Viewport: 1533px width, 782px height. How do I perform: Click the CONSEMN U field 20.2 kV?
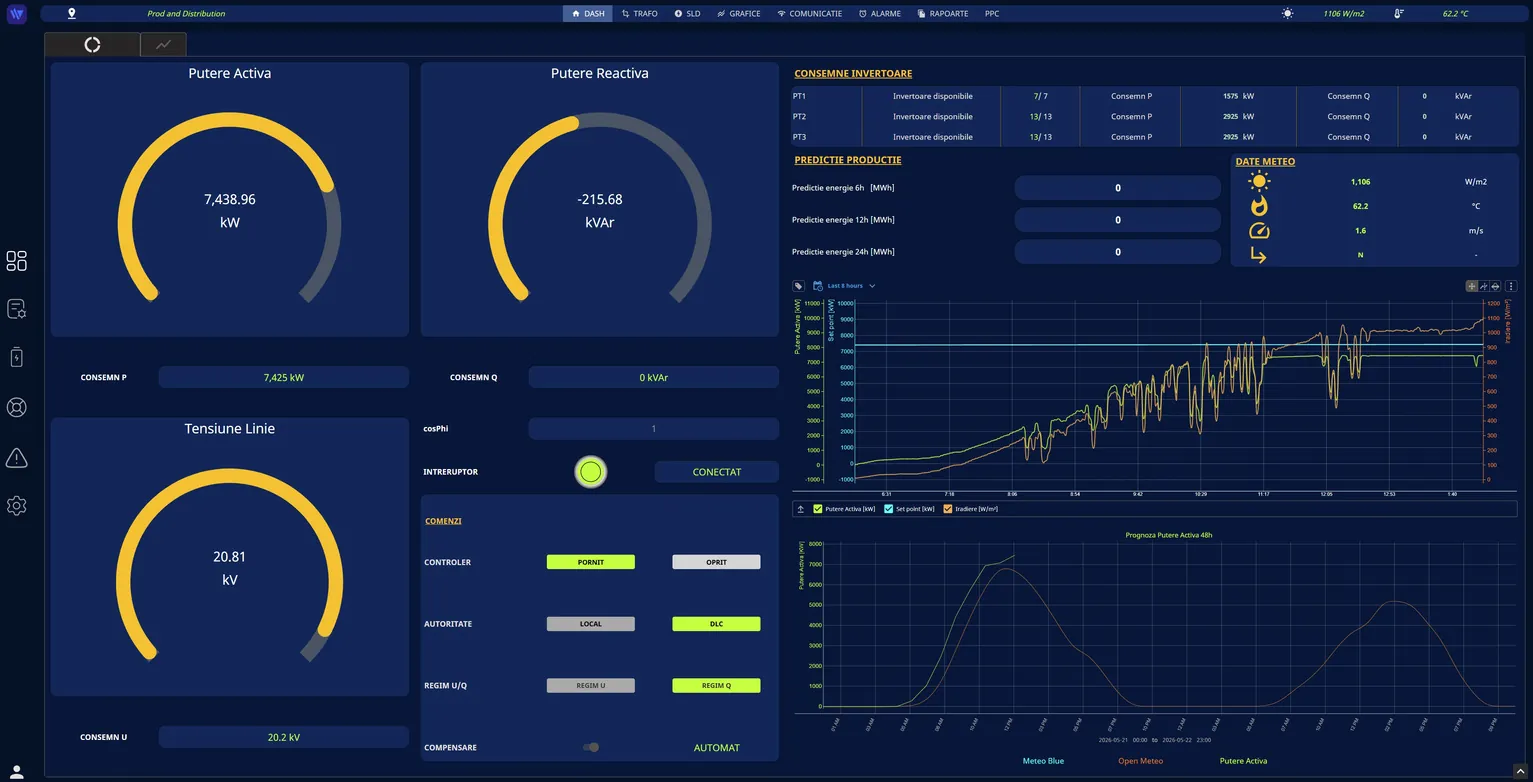[x=284, y=737]
